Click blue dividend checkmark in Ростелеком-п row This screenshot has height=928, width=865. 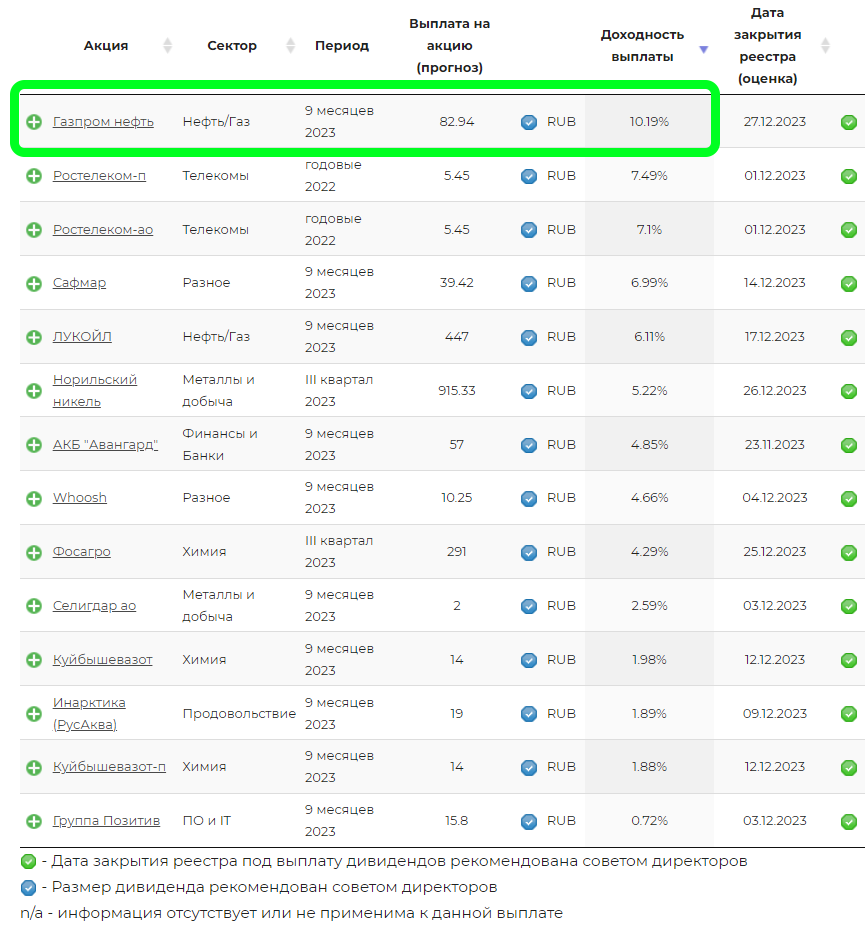tap(529, 176)
